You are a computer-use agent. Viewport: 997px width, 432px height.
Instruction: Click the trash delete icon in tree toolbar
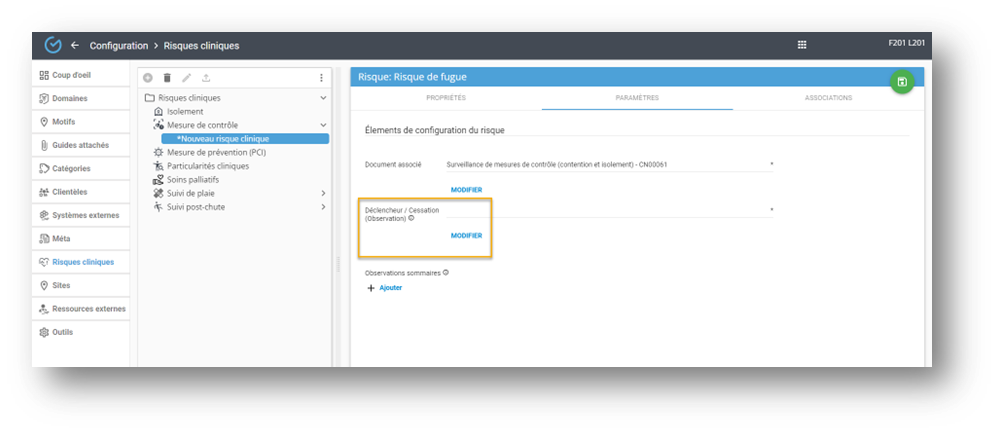[167, 77]
